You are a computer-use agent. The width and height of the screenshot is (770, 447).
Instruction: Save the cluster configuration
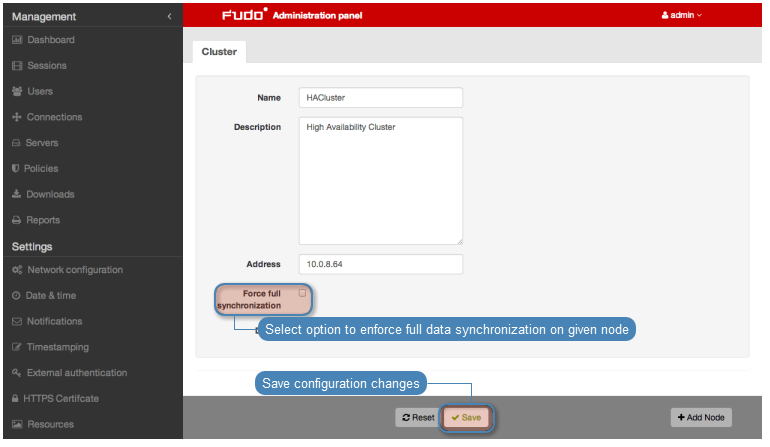[x=466, y=418]
